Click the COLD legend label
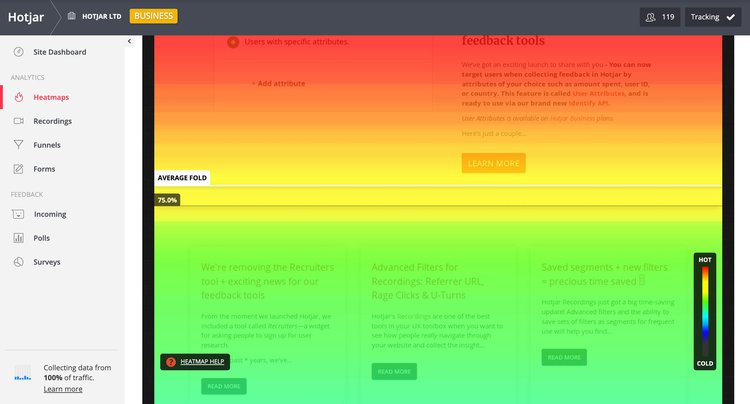The width and height of the screenshot is (750, 404). (x=705, y=363)
